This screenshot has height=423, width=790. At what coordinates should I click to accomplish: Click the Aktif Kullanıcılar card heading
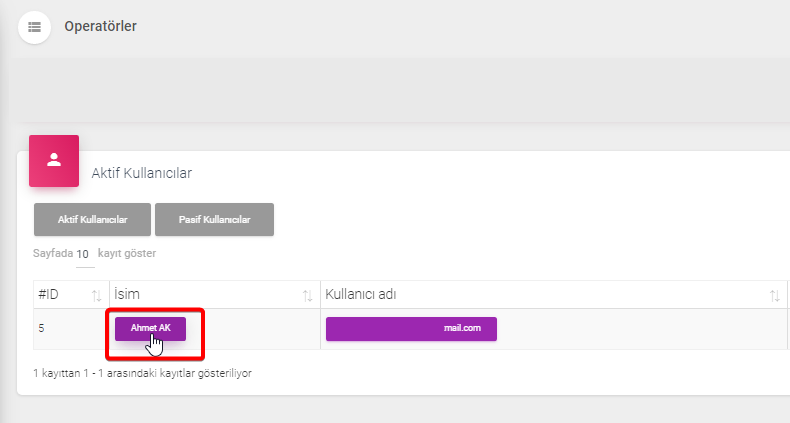pyautogui.click(x=142, y=173)
